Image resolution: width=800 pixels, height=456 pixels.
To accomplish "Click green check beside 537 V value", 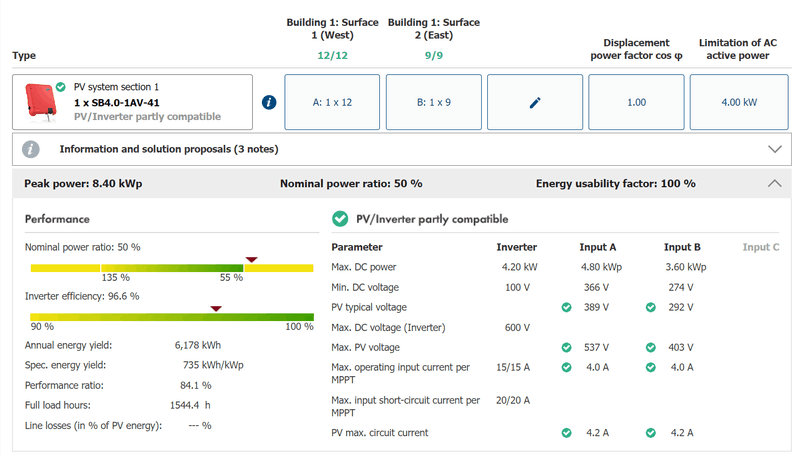I will tap(567, 347).
